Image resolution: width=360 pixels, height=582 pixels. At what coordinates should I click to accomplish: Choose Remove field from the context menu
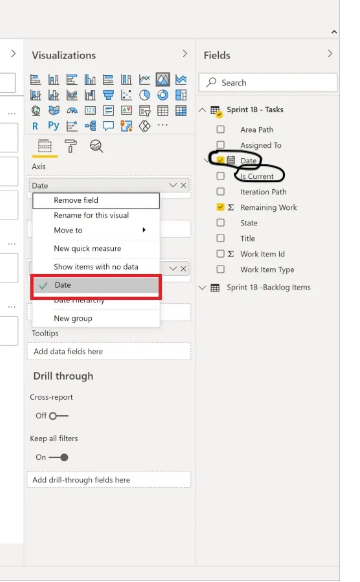(x=96, y=200)
